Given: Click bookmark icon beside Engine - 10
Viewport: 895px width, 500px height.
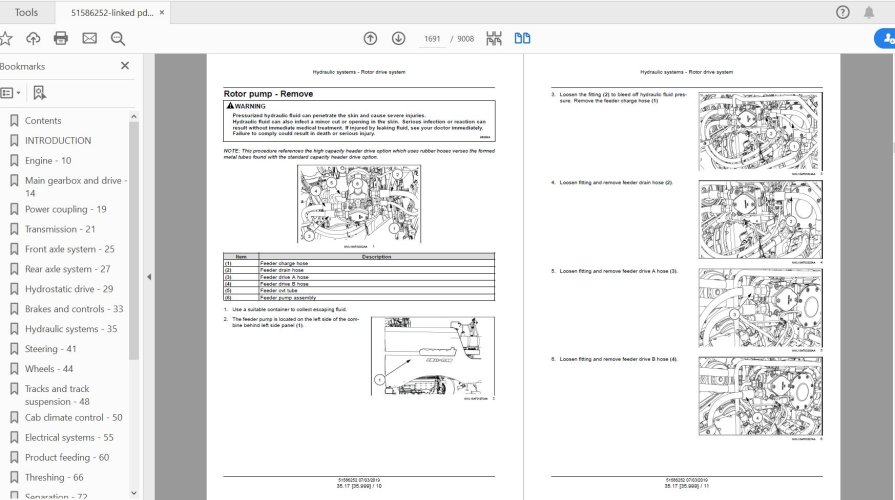Looking at the screenshot, I should (14, 160).
